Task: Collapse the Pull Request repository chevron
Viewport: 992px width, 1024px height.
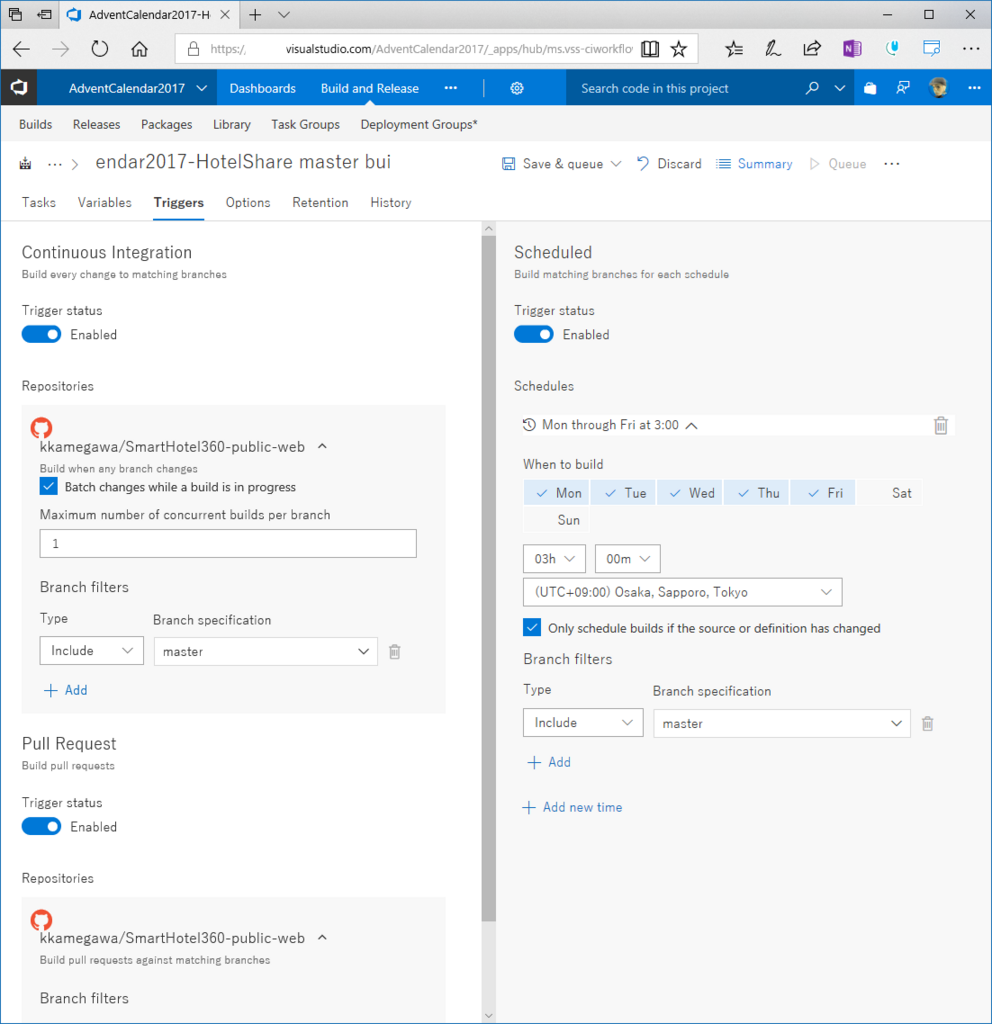Action: [x=322, y=938]
